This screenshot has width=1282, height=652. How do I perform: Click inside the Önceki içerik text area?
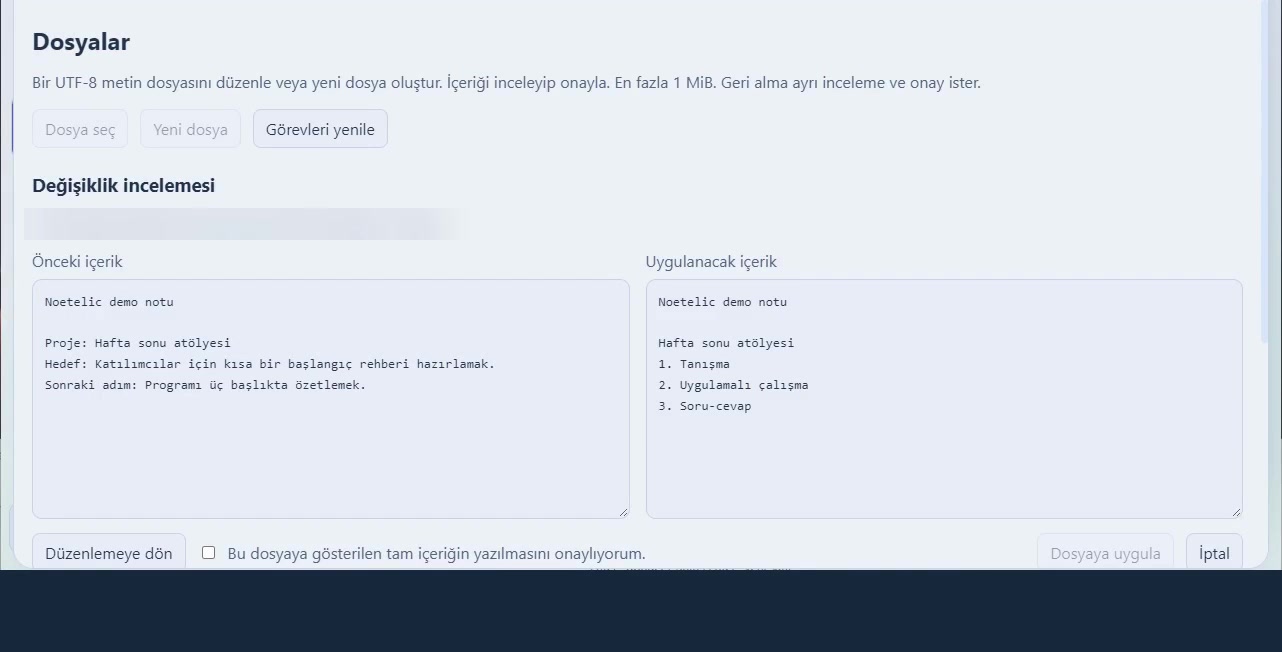[331, 399]
